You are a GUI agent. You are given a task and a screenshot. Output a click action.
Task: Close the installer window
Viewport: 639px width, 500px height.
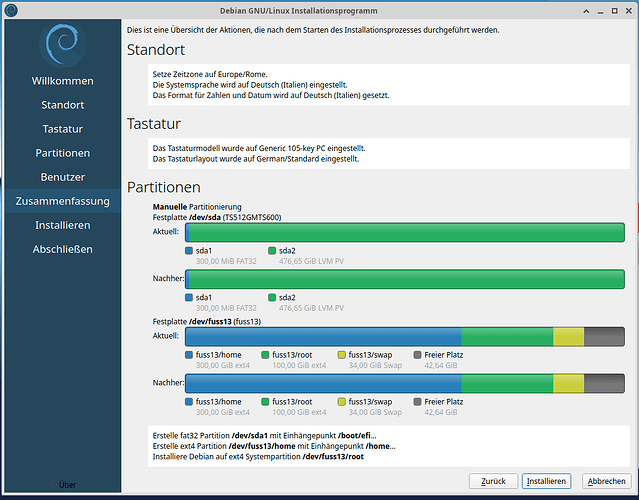click(x=629, y=11)
